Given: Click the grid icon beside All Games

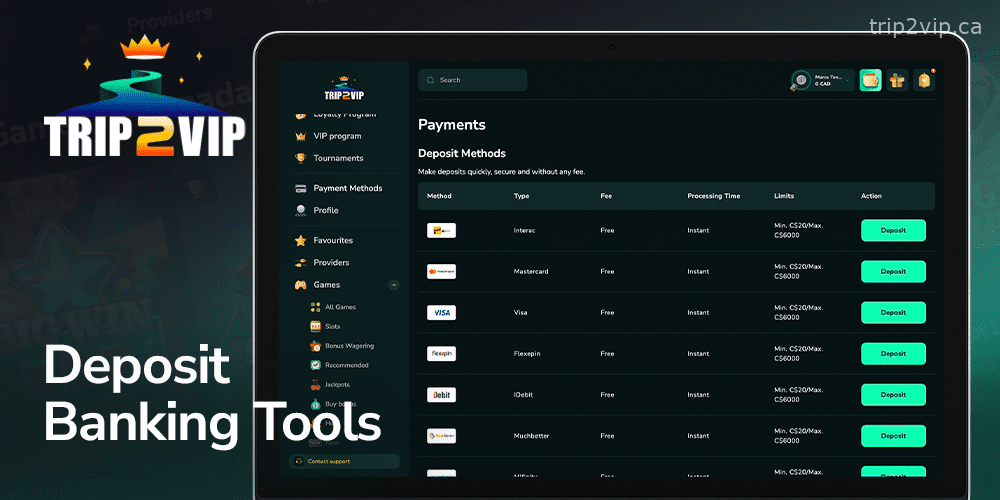Looking at the screenshot, I should tap(315, 307).
